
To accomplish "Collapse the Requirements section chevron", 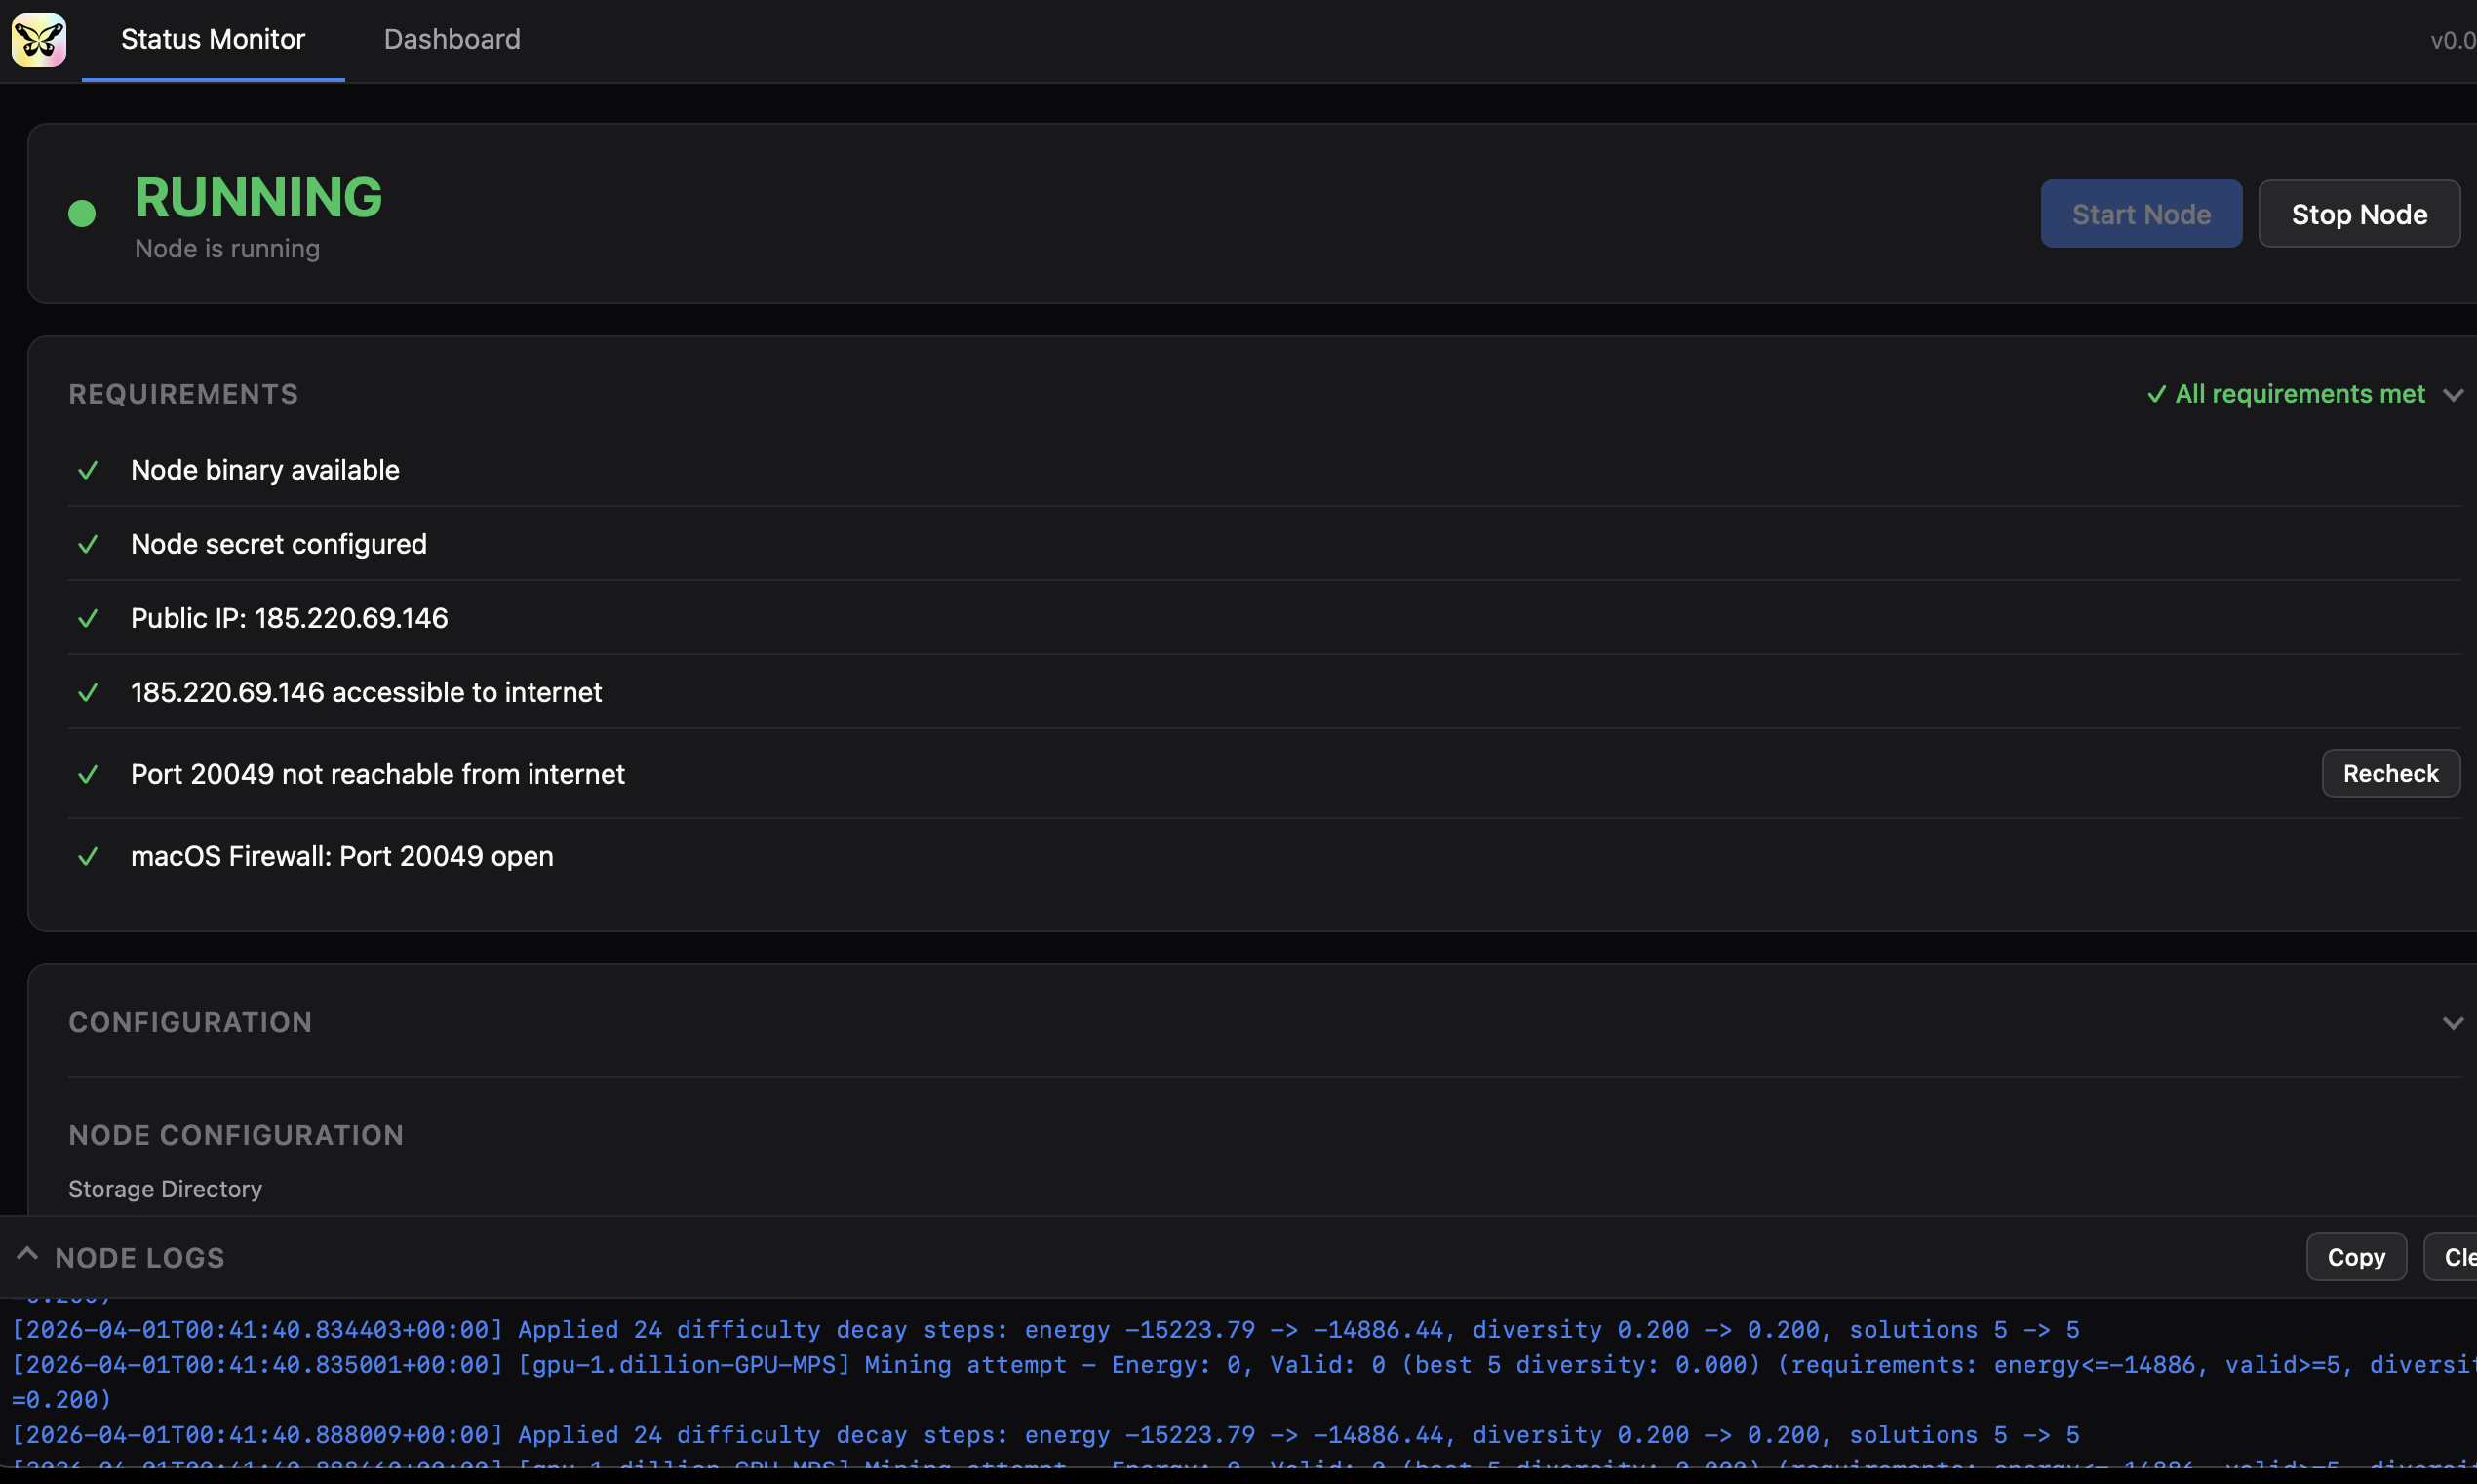I will click(2452, 394).
